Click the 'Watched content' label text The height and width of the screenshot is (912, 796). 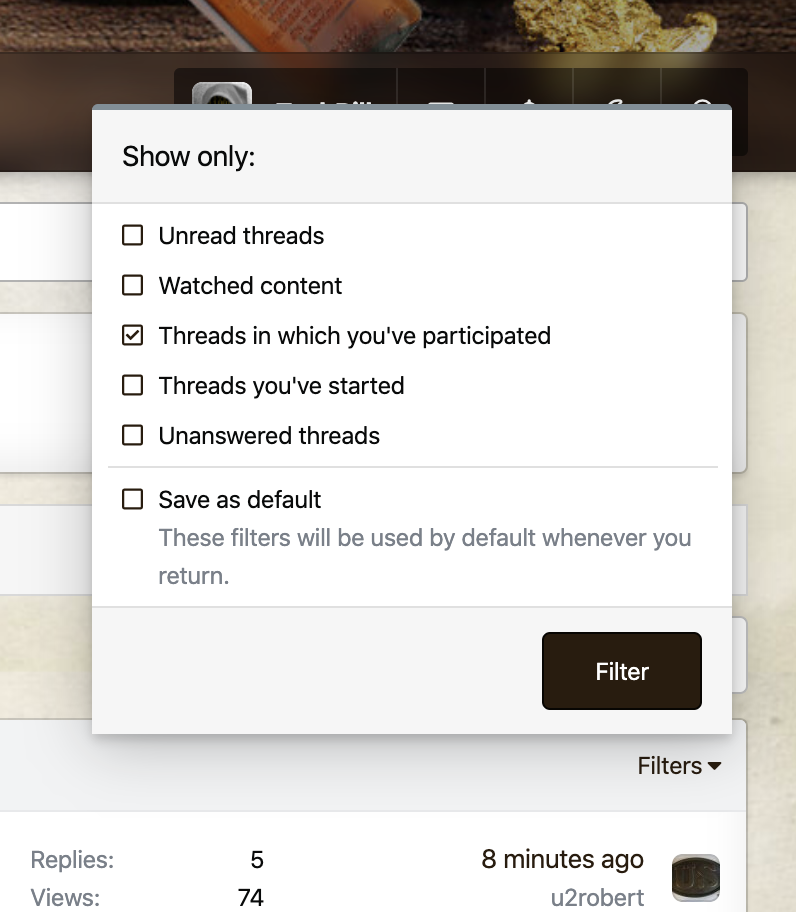coord(250,286)
